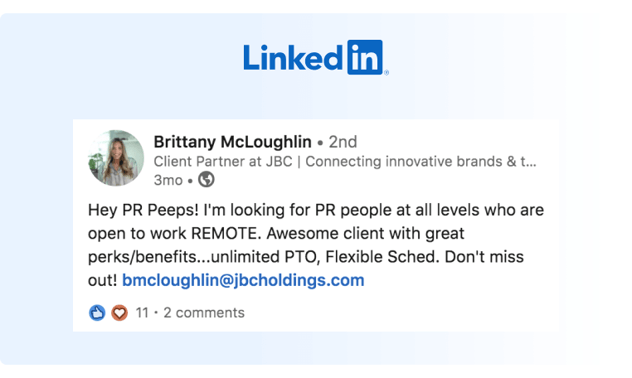This screenshot has width=632, height=378.
Task: Click the 3mo post timestamp
Action: click(x=168, y=180)
